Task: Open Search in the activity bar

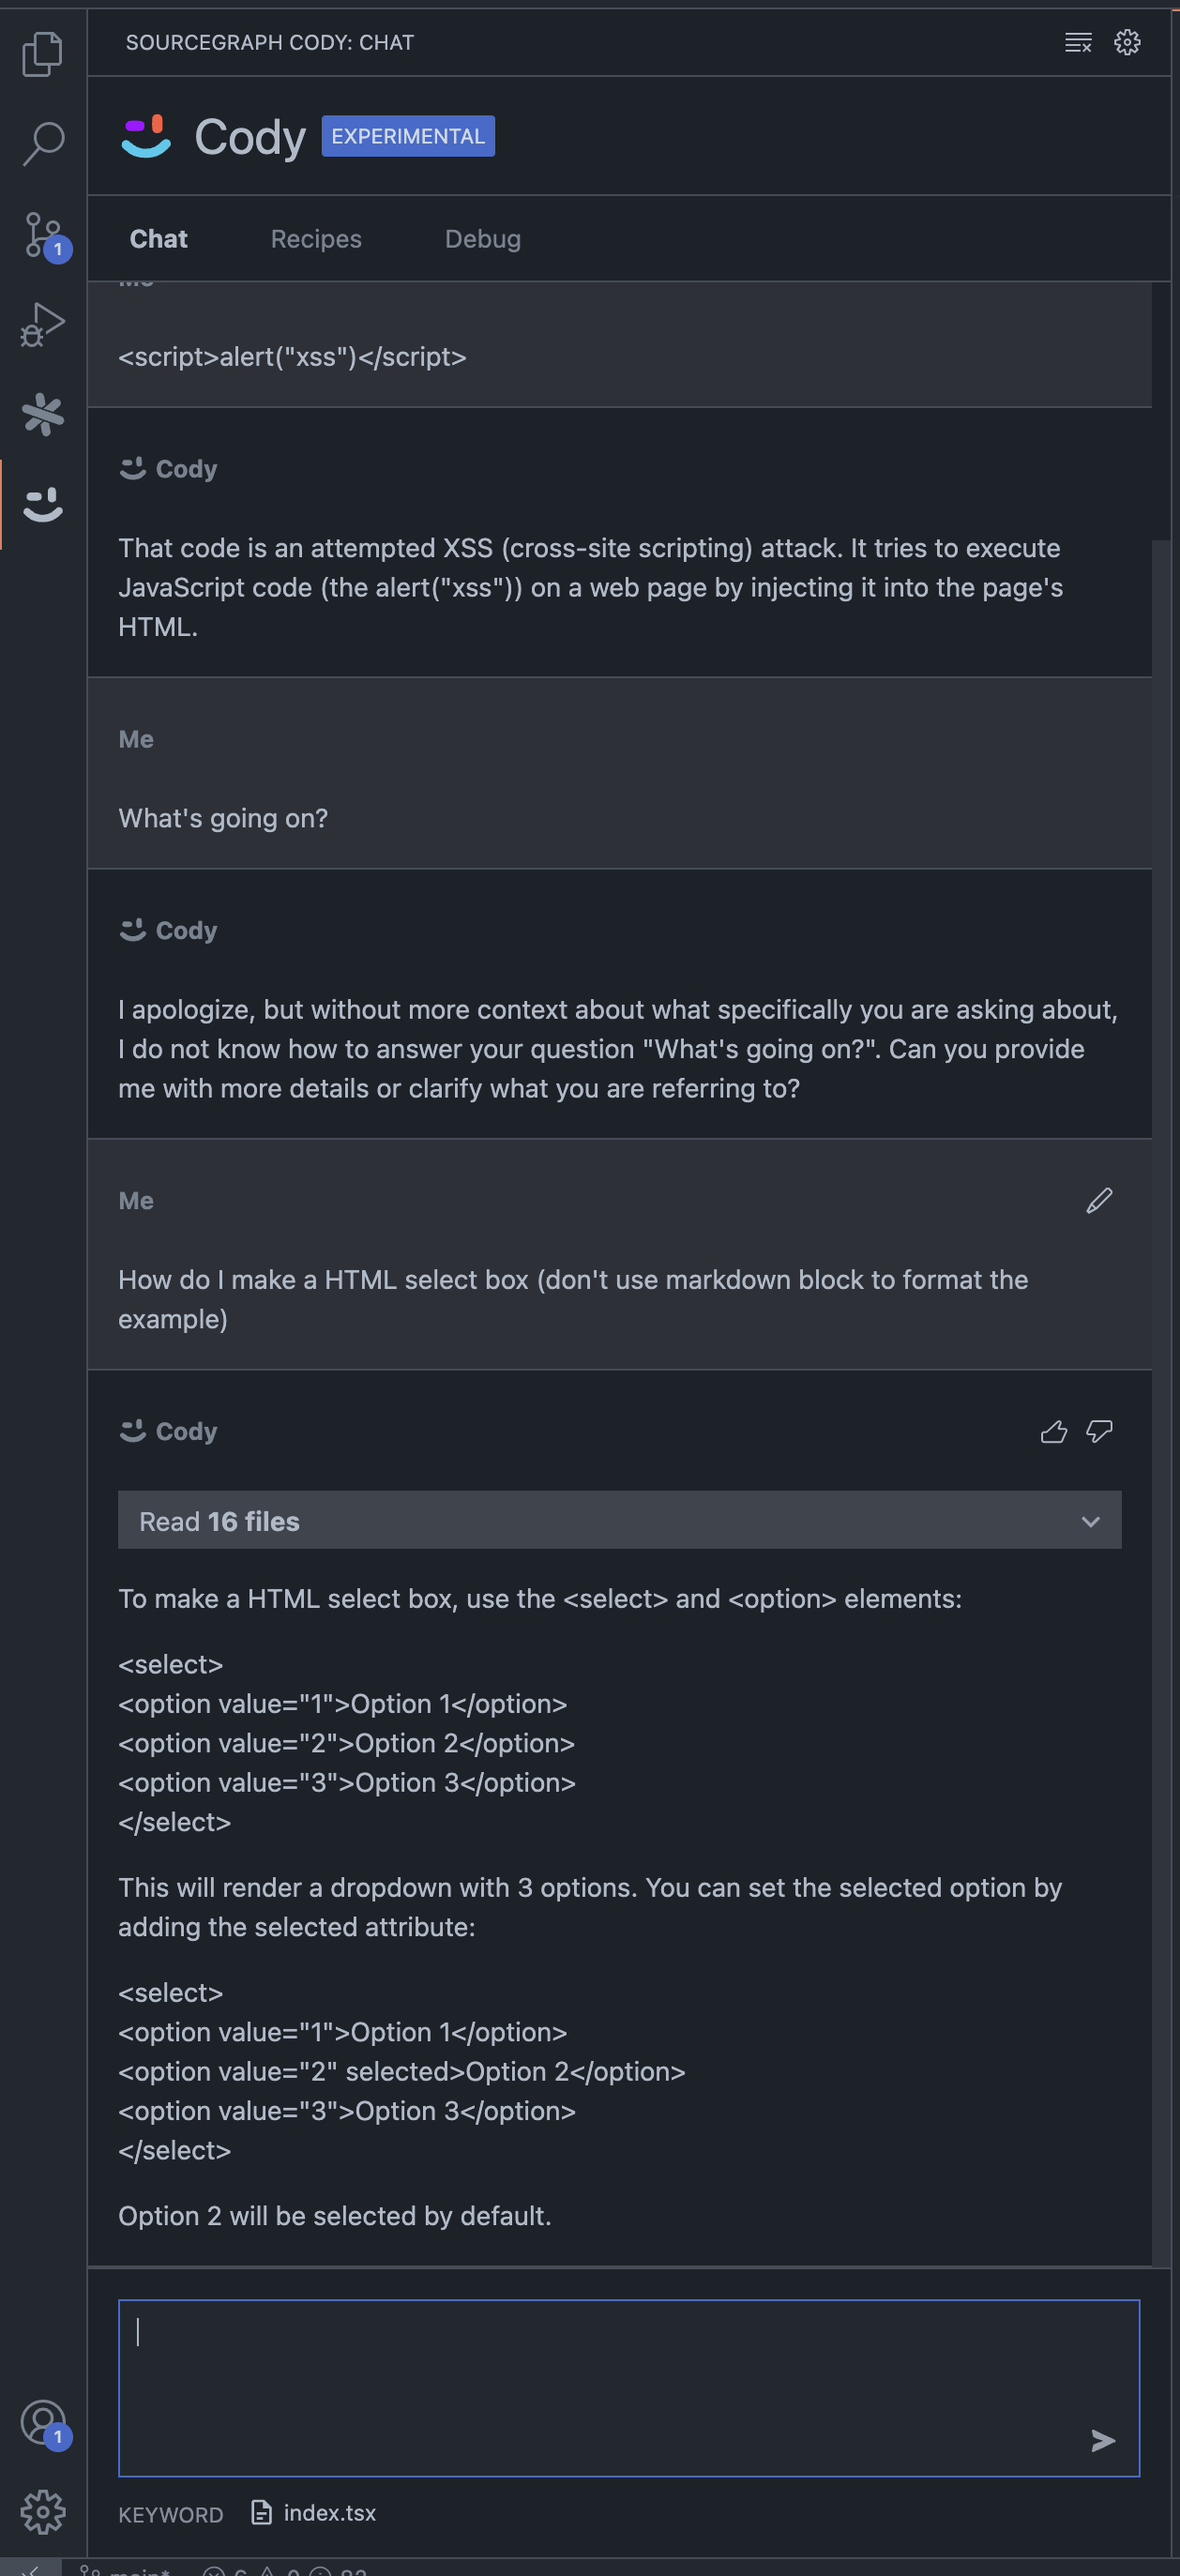Action: pos(42,144)
